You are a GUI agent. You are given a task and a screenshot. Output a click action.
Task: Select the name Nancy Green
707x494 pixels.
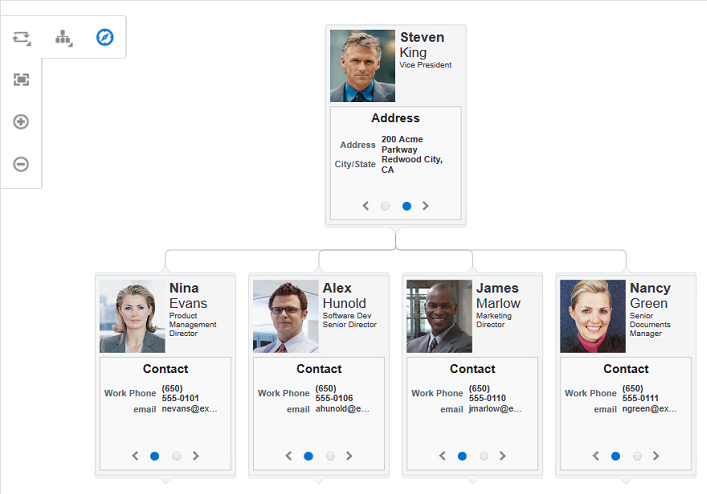(650, 295)
